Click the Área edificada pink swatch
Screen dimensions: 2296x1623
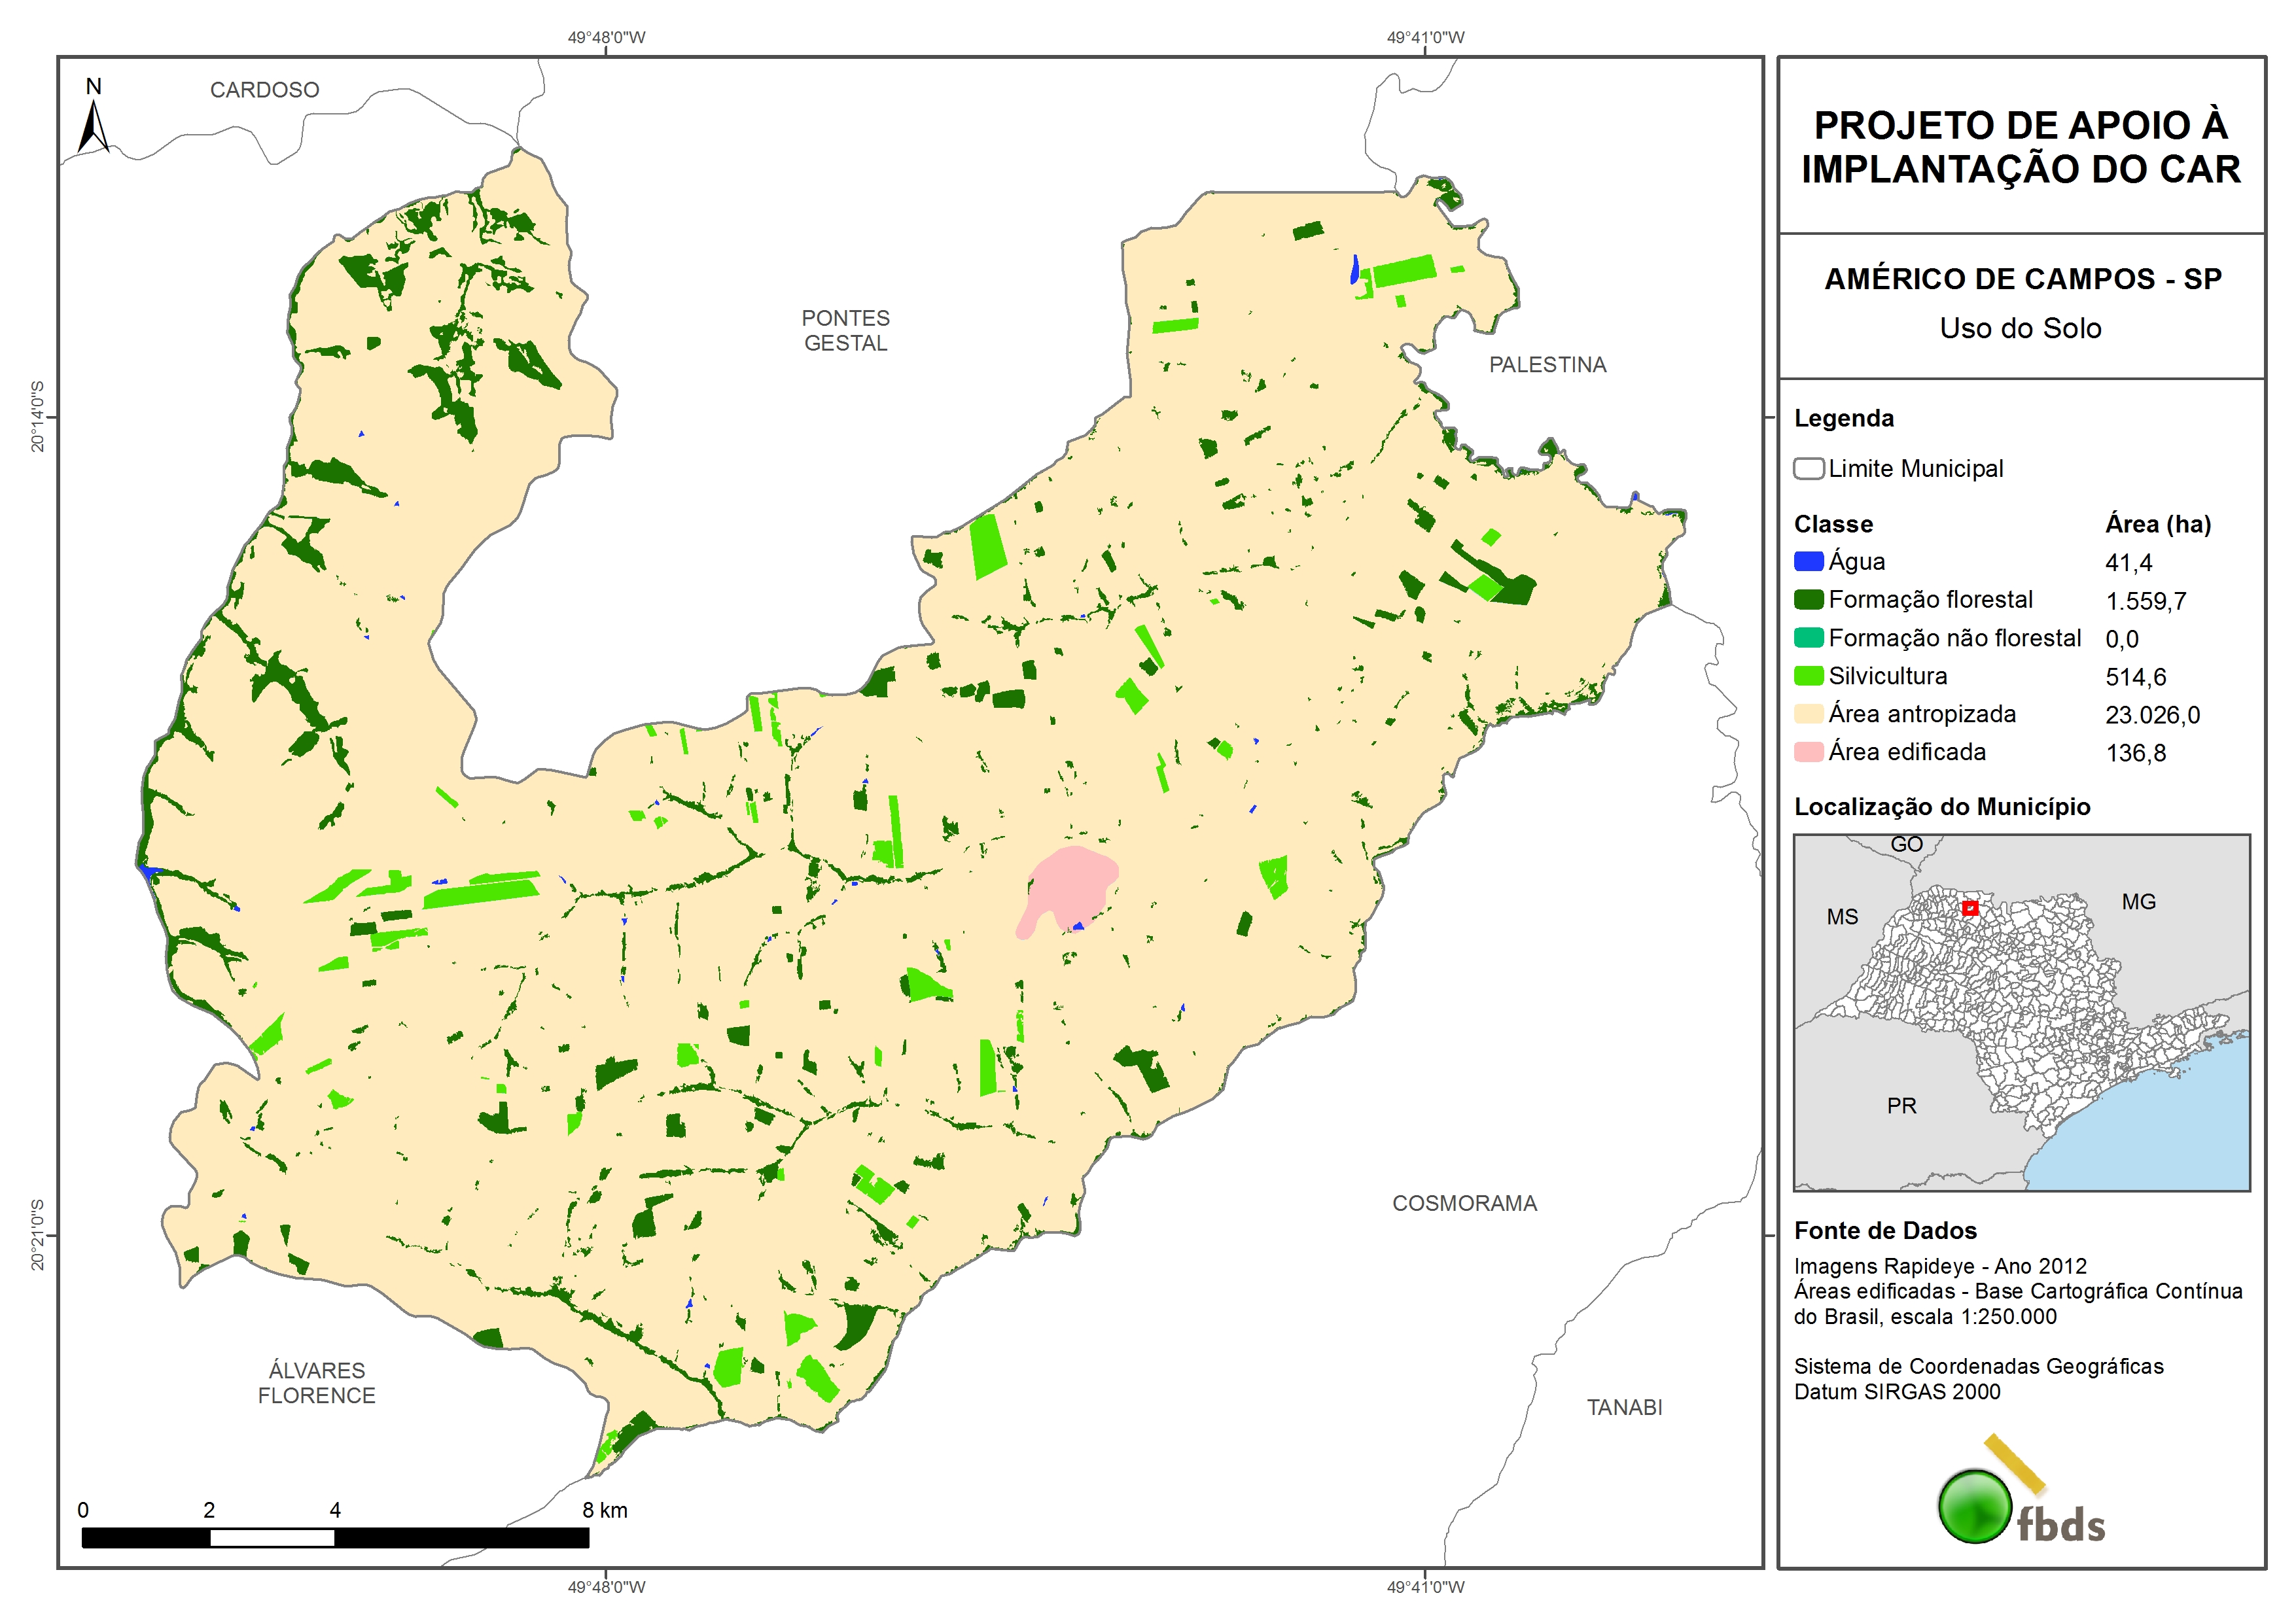(x=1808, y=752)
